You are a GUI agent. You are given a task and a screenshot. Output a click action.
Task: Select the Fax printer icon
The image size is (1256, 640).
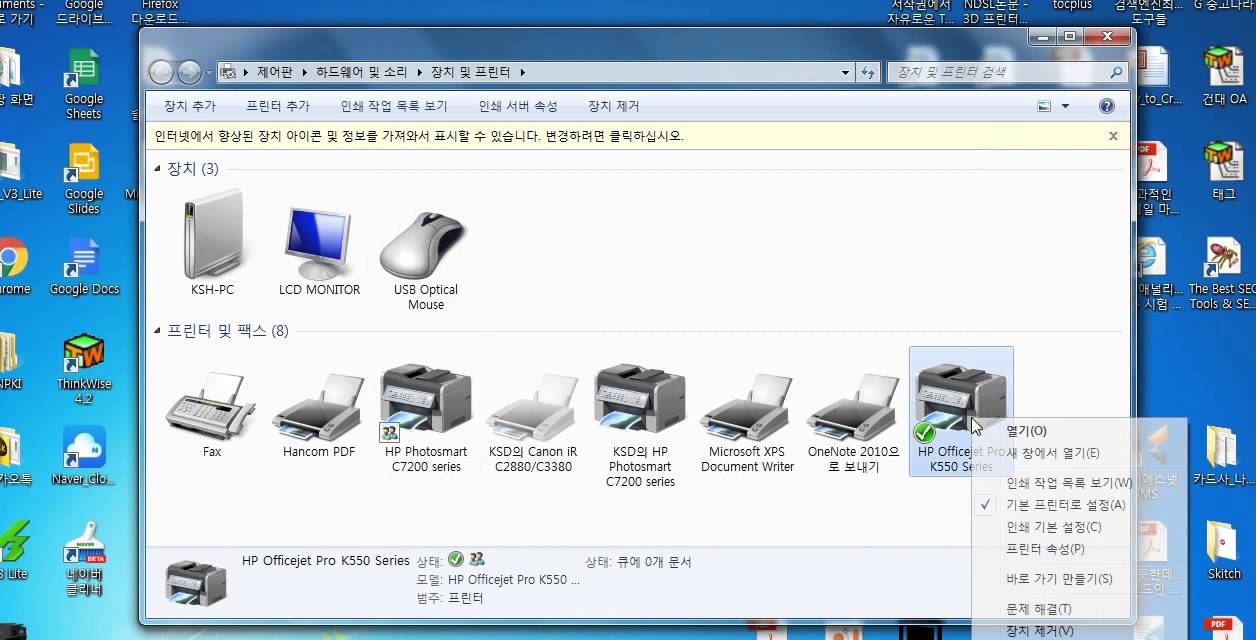point(212,407)
